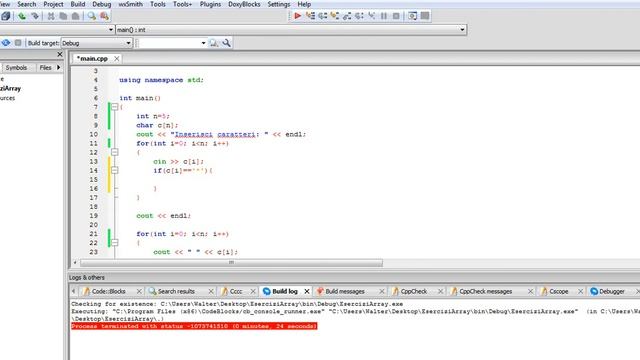Start debugging with the red Debug/Continue arrow
Viewport: 640px width, 360px height.
click(x=297, y=16)
